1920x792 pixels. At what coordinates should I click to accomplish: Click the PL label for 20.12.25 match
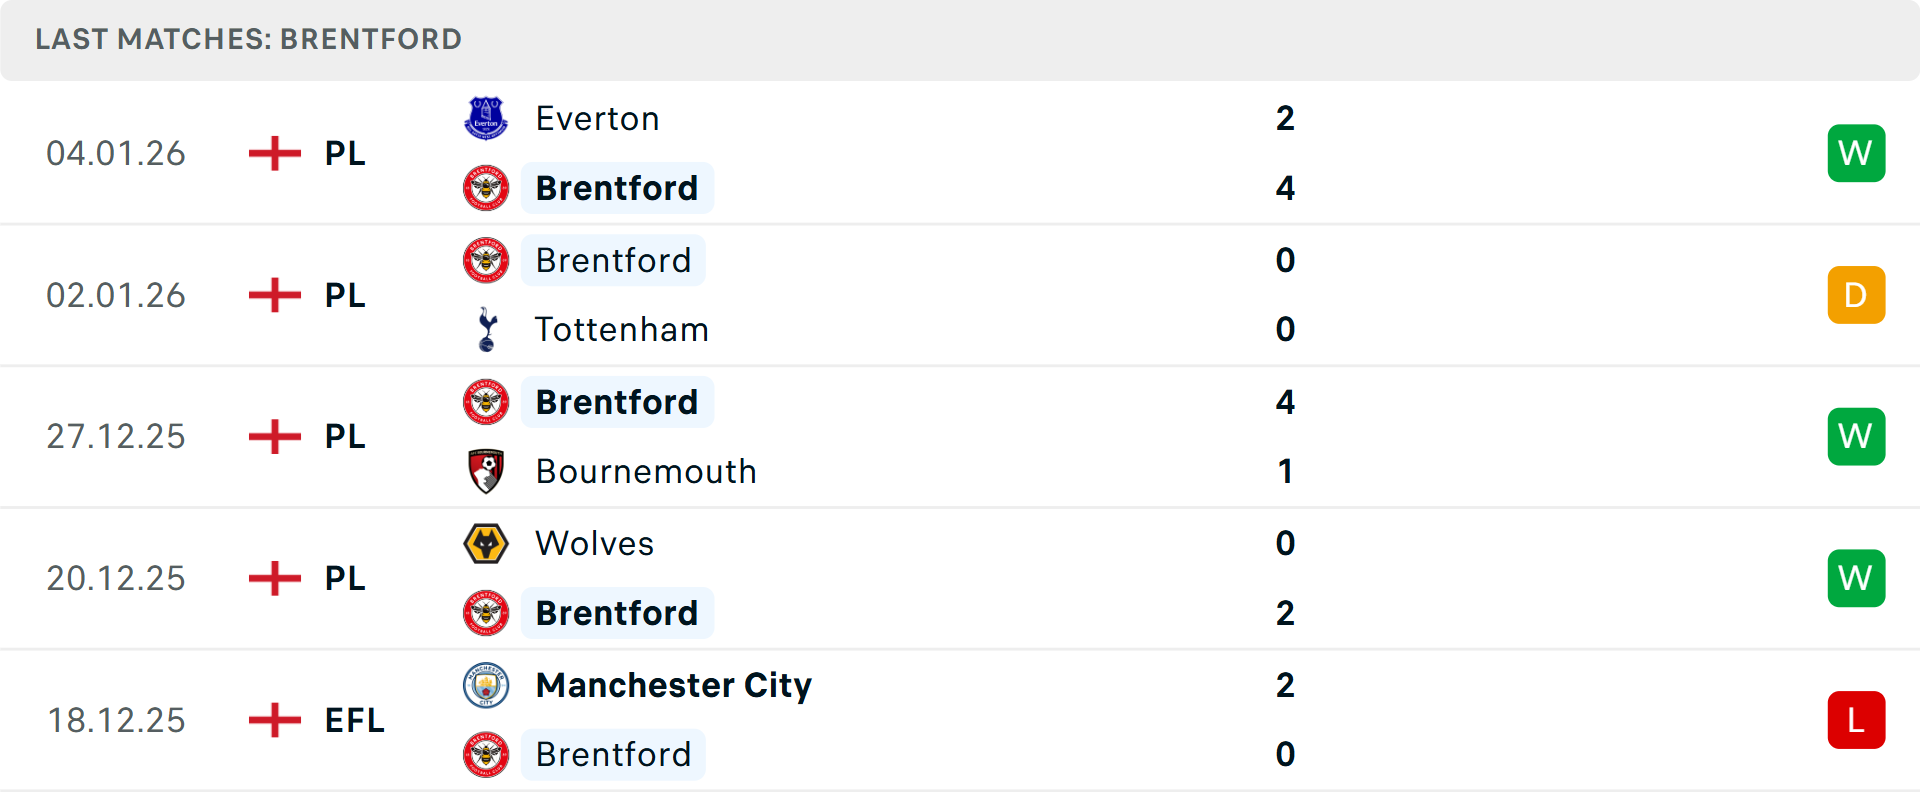[345, 579]
